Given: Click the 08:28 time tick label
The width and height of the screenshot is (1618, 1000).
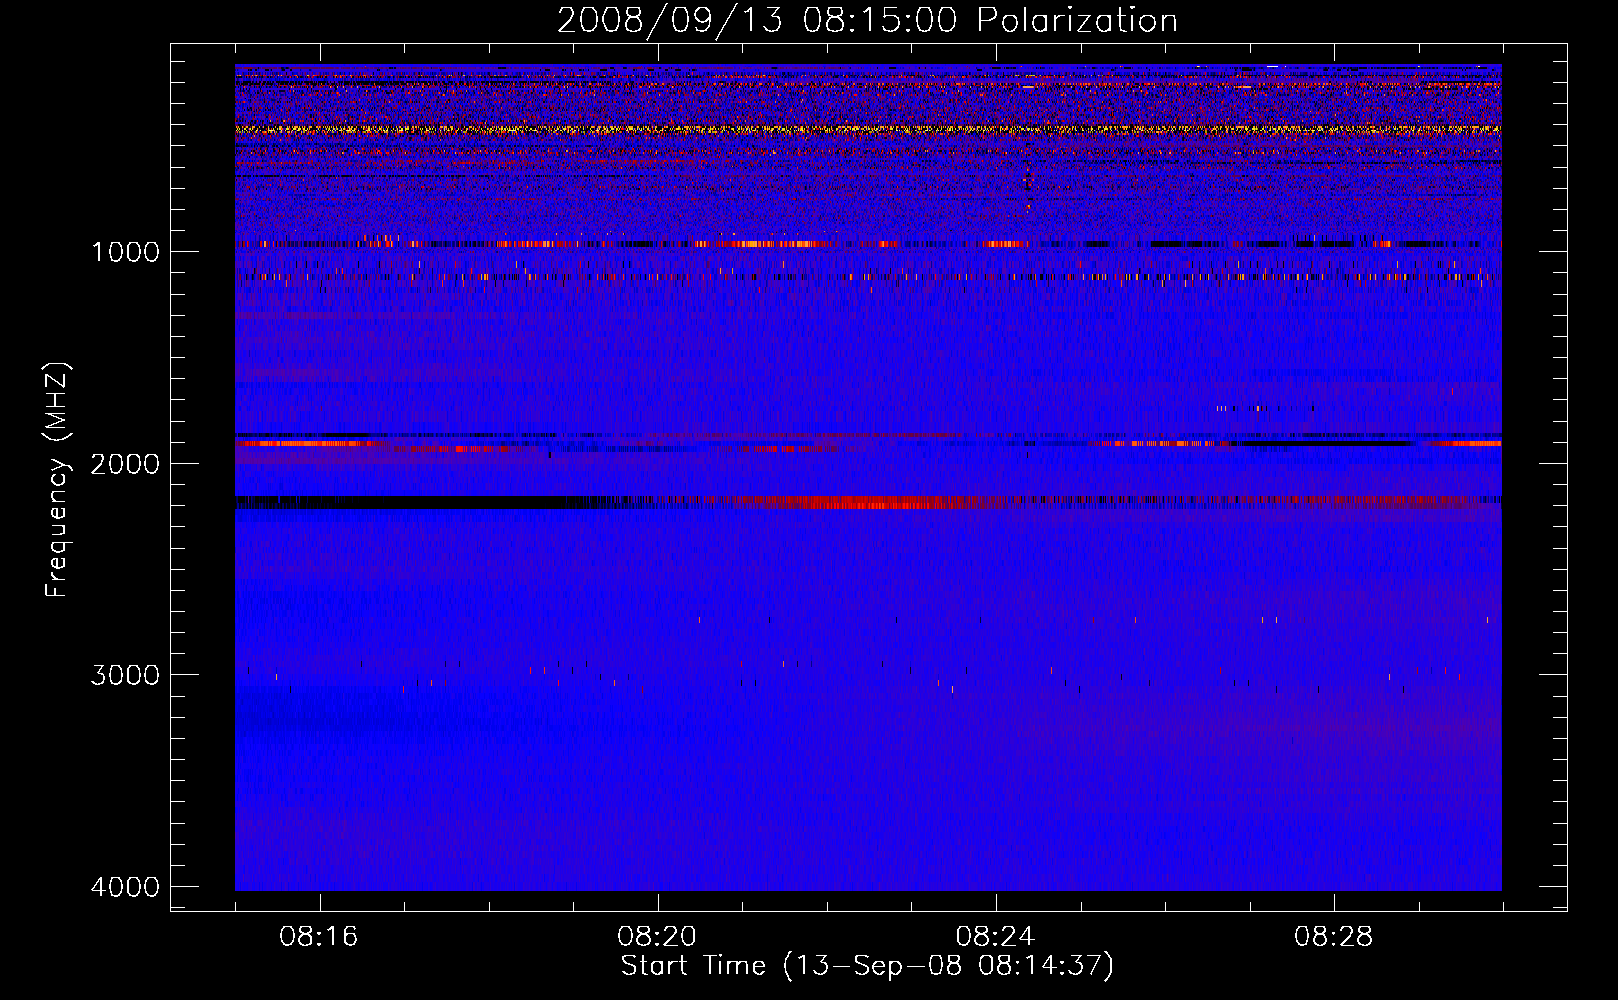Looking at the screenshot, I should (1334, 937).
